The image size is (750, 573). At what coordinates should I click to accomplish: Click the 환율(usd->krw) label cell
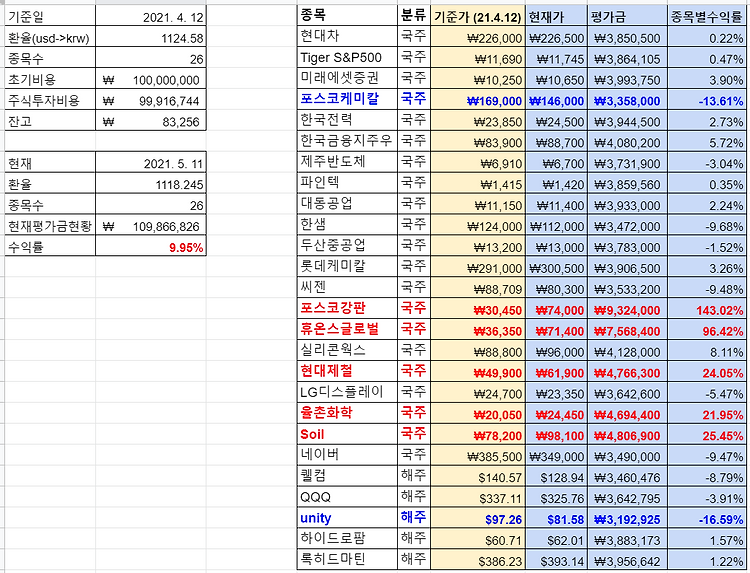tap(50, 37)
